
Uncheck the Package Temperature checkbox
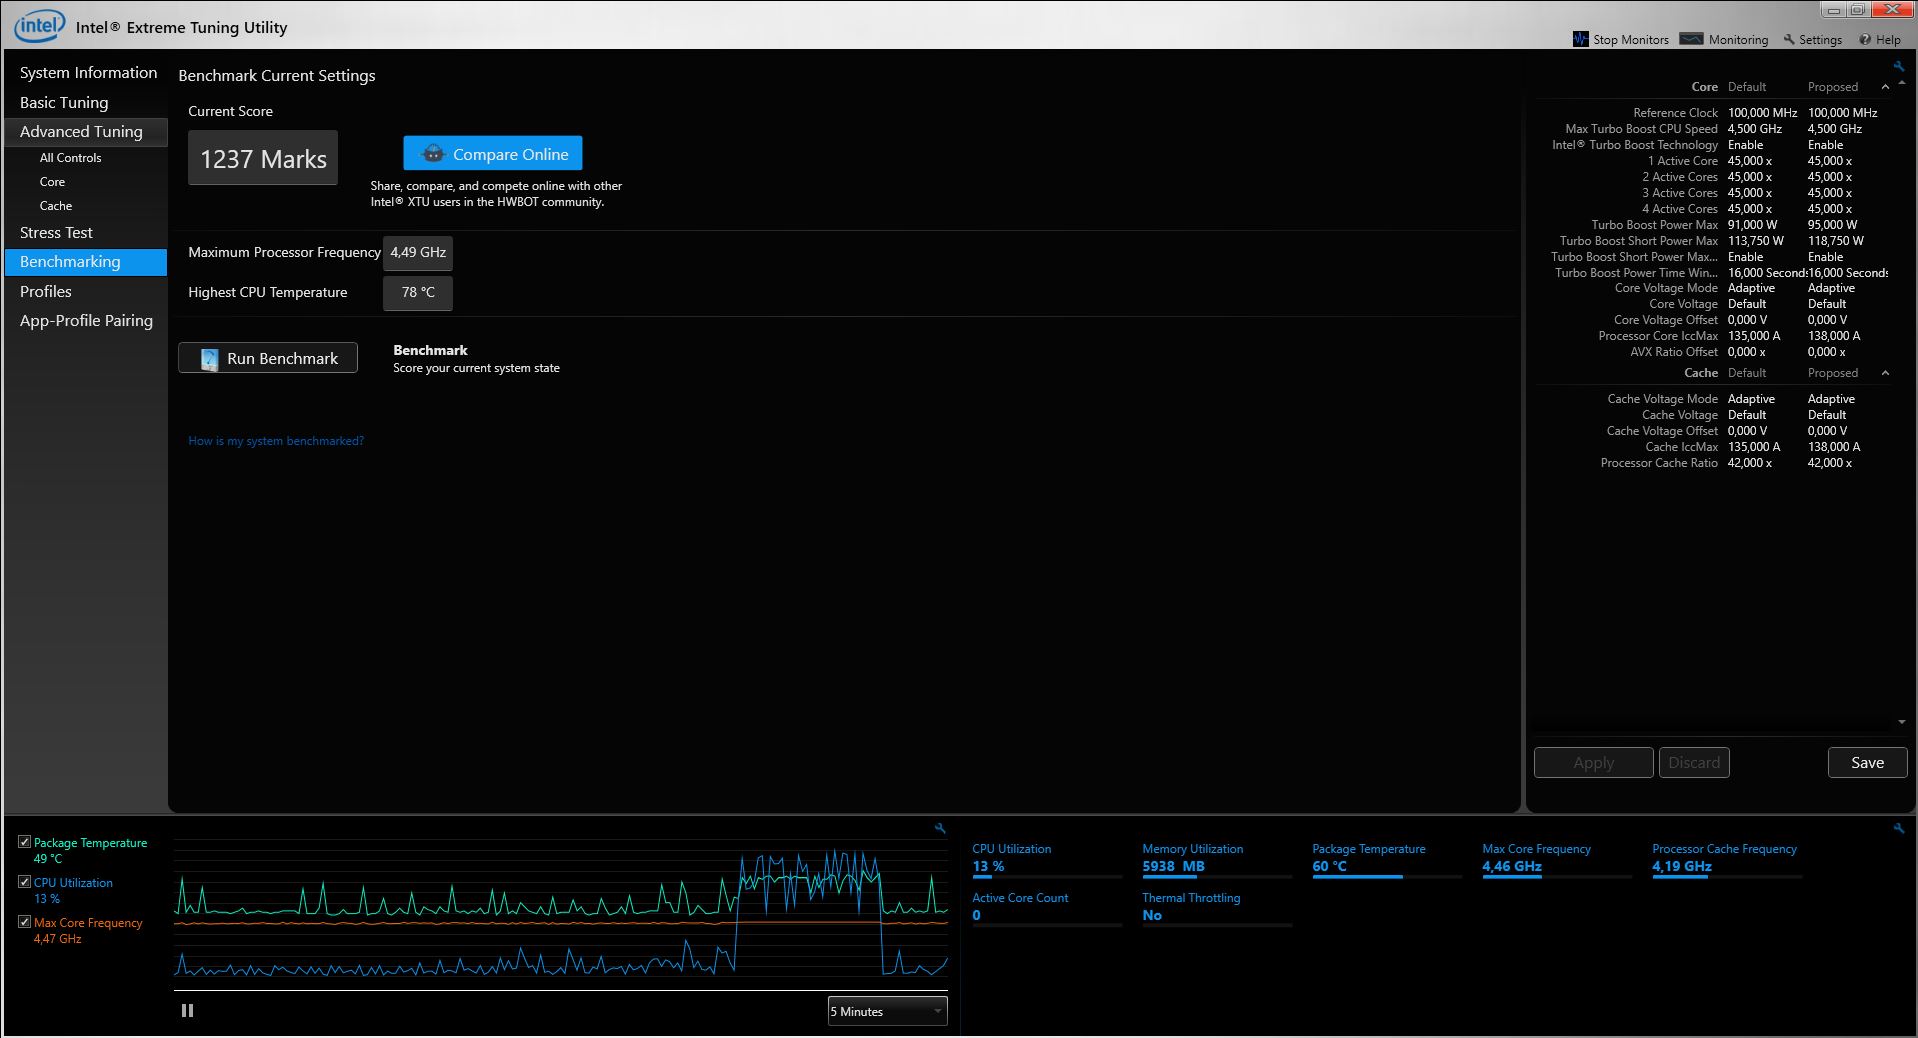(x=24, y=842)
